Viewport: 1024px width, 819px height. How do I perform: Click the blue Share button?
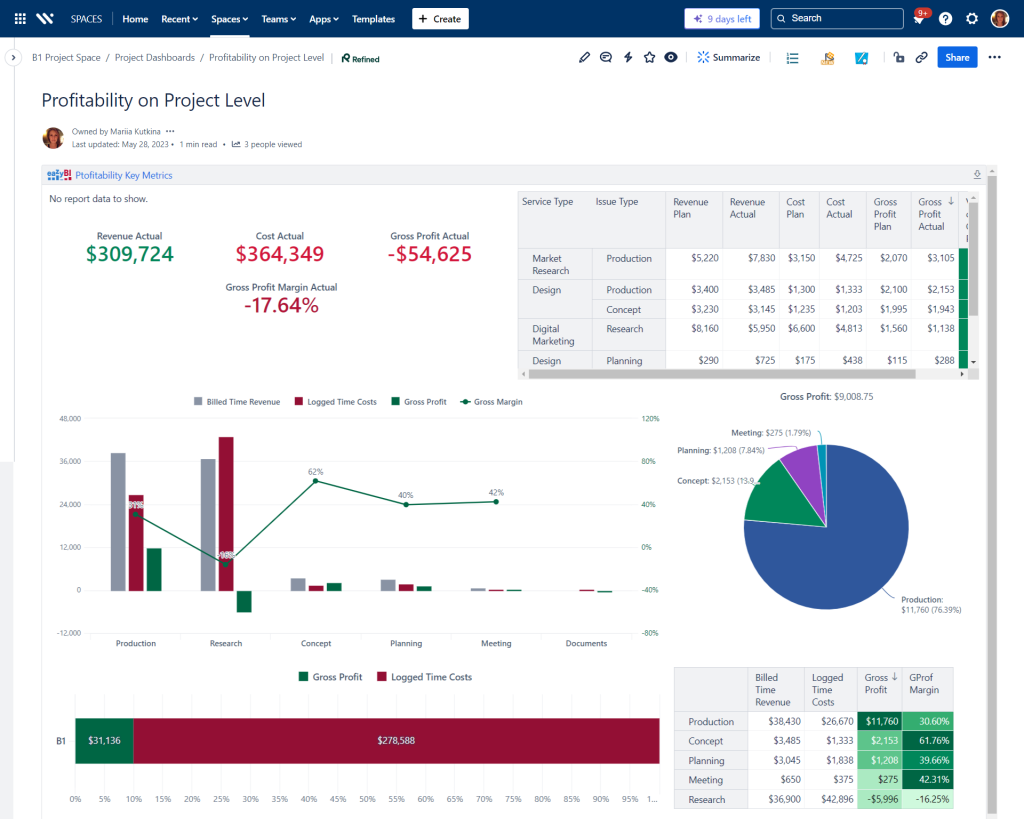[x=957, y=57]
